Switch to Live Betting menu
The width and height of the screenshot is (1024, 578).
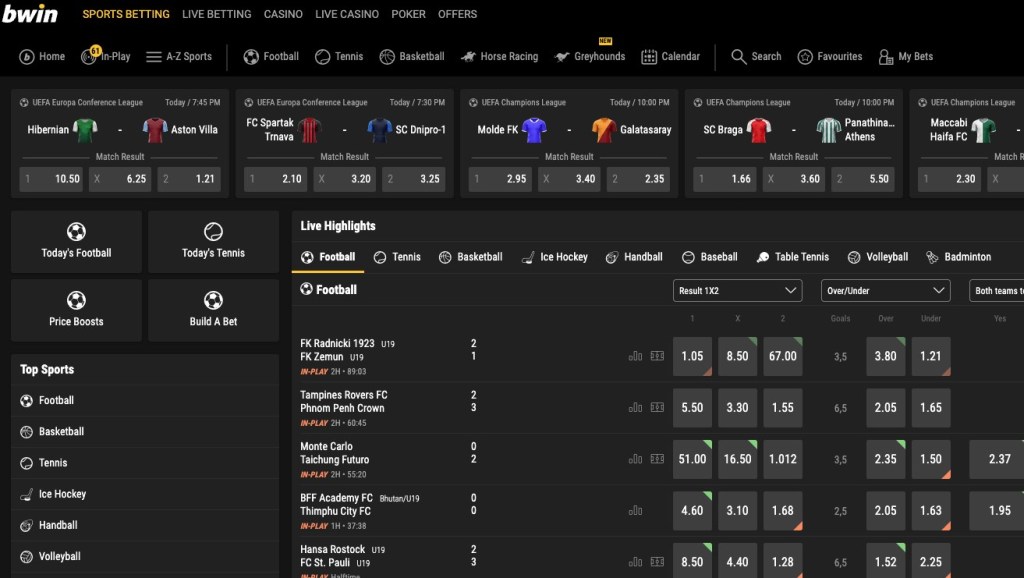click(x=216, y=14)
